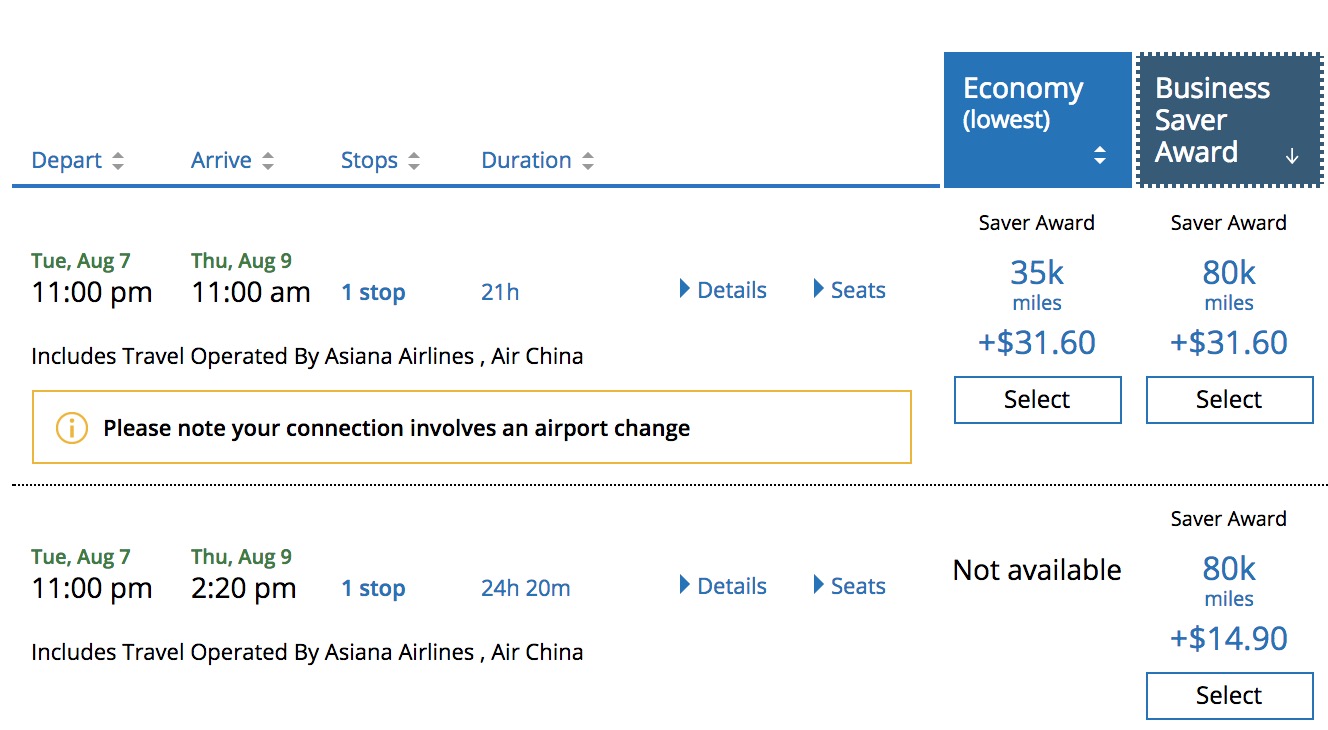Expand Details for the 24h 20m flight
Screen dimensions: 1328x730
723,586
